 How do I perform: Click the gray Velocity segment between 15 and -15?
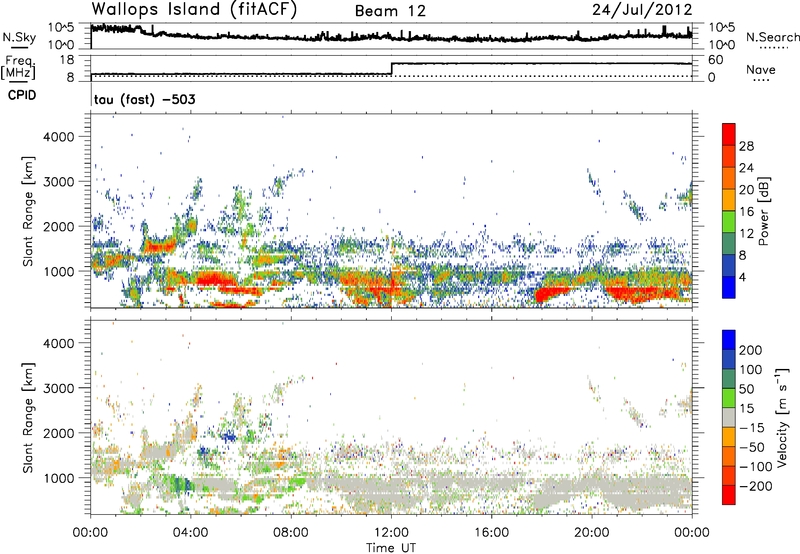[729, 417]
